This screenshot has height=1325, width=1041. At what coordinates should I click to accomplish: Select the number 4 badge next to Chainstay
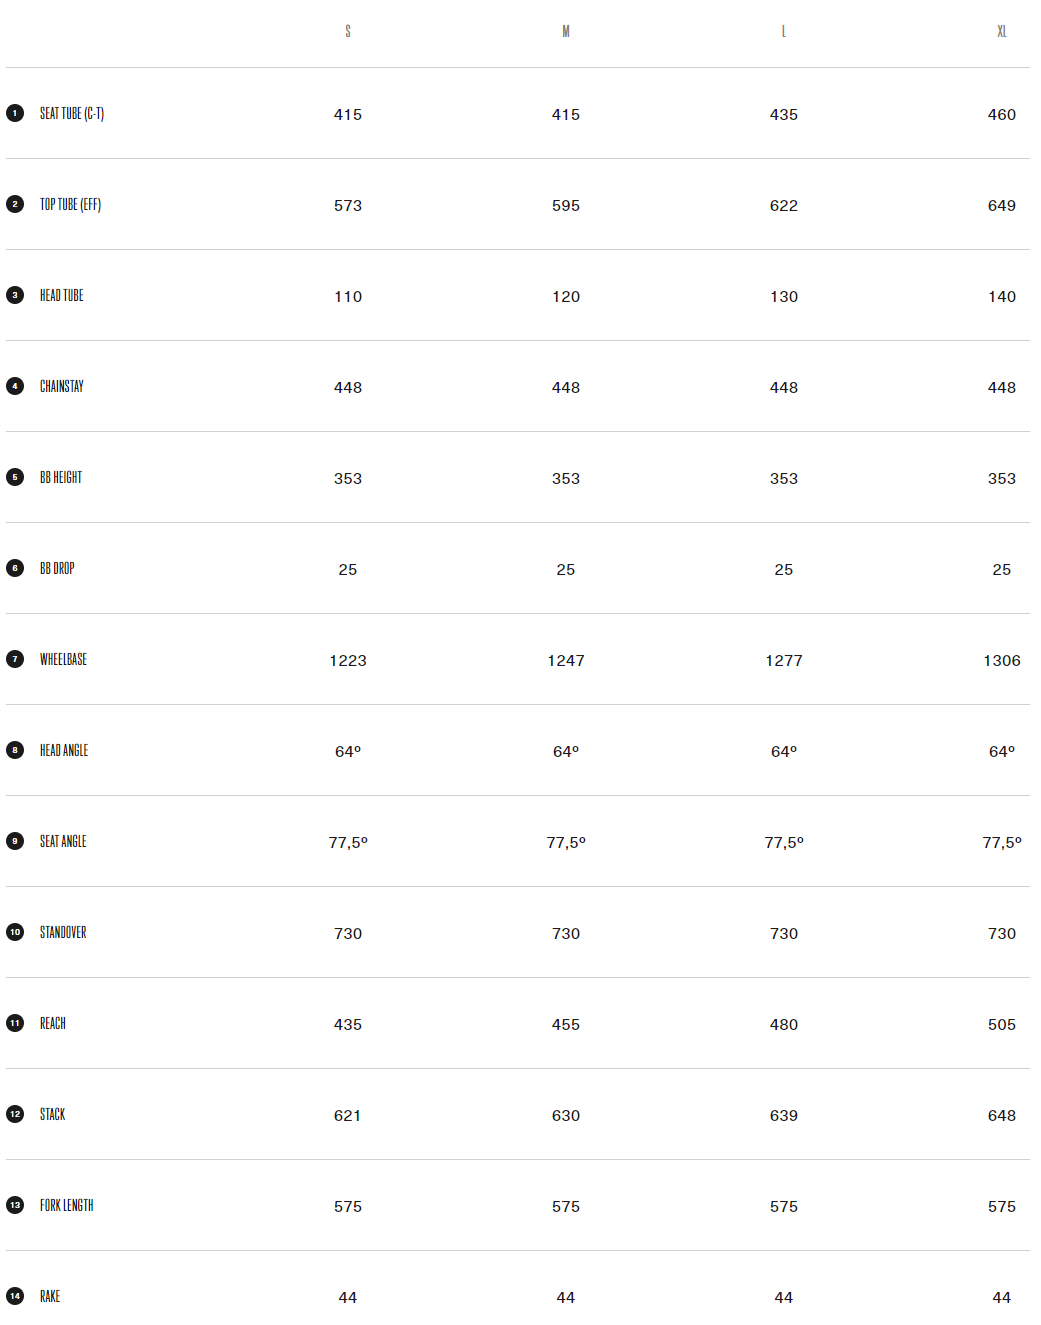coord(15,386)
